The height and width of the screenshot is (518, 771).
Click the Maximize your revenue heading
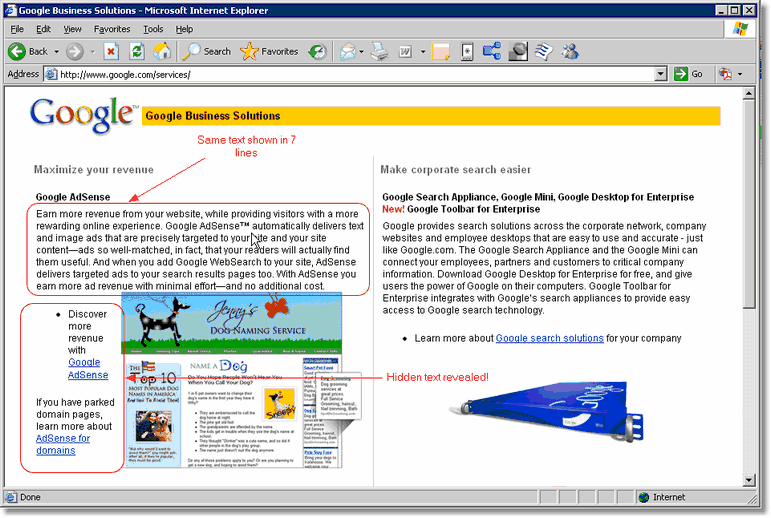93,170
